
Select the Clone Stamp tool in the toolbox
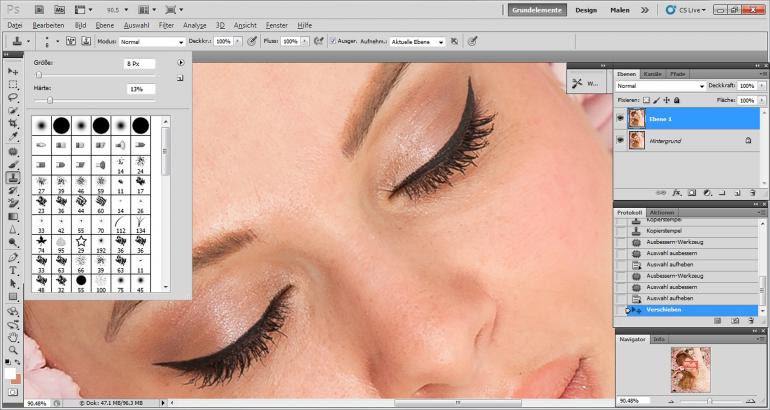tap(13, 178)
